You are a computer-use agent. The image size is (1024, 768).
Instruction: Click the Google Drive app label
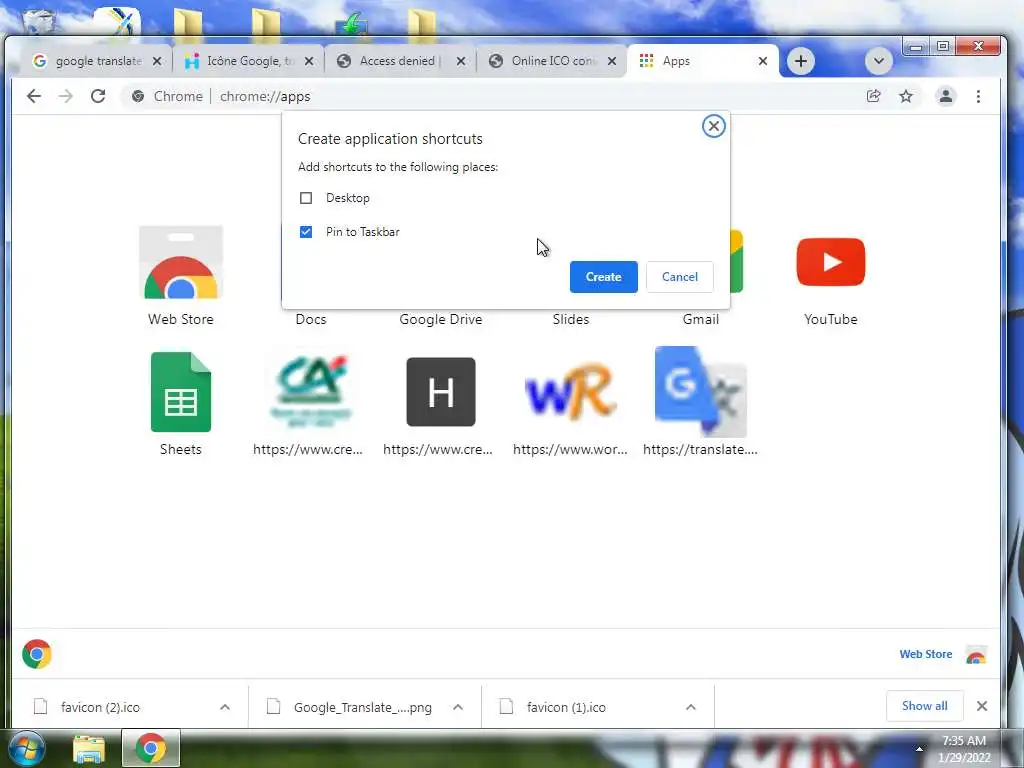tap(441, 319)
